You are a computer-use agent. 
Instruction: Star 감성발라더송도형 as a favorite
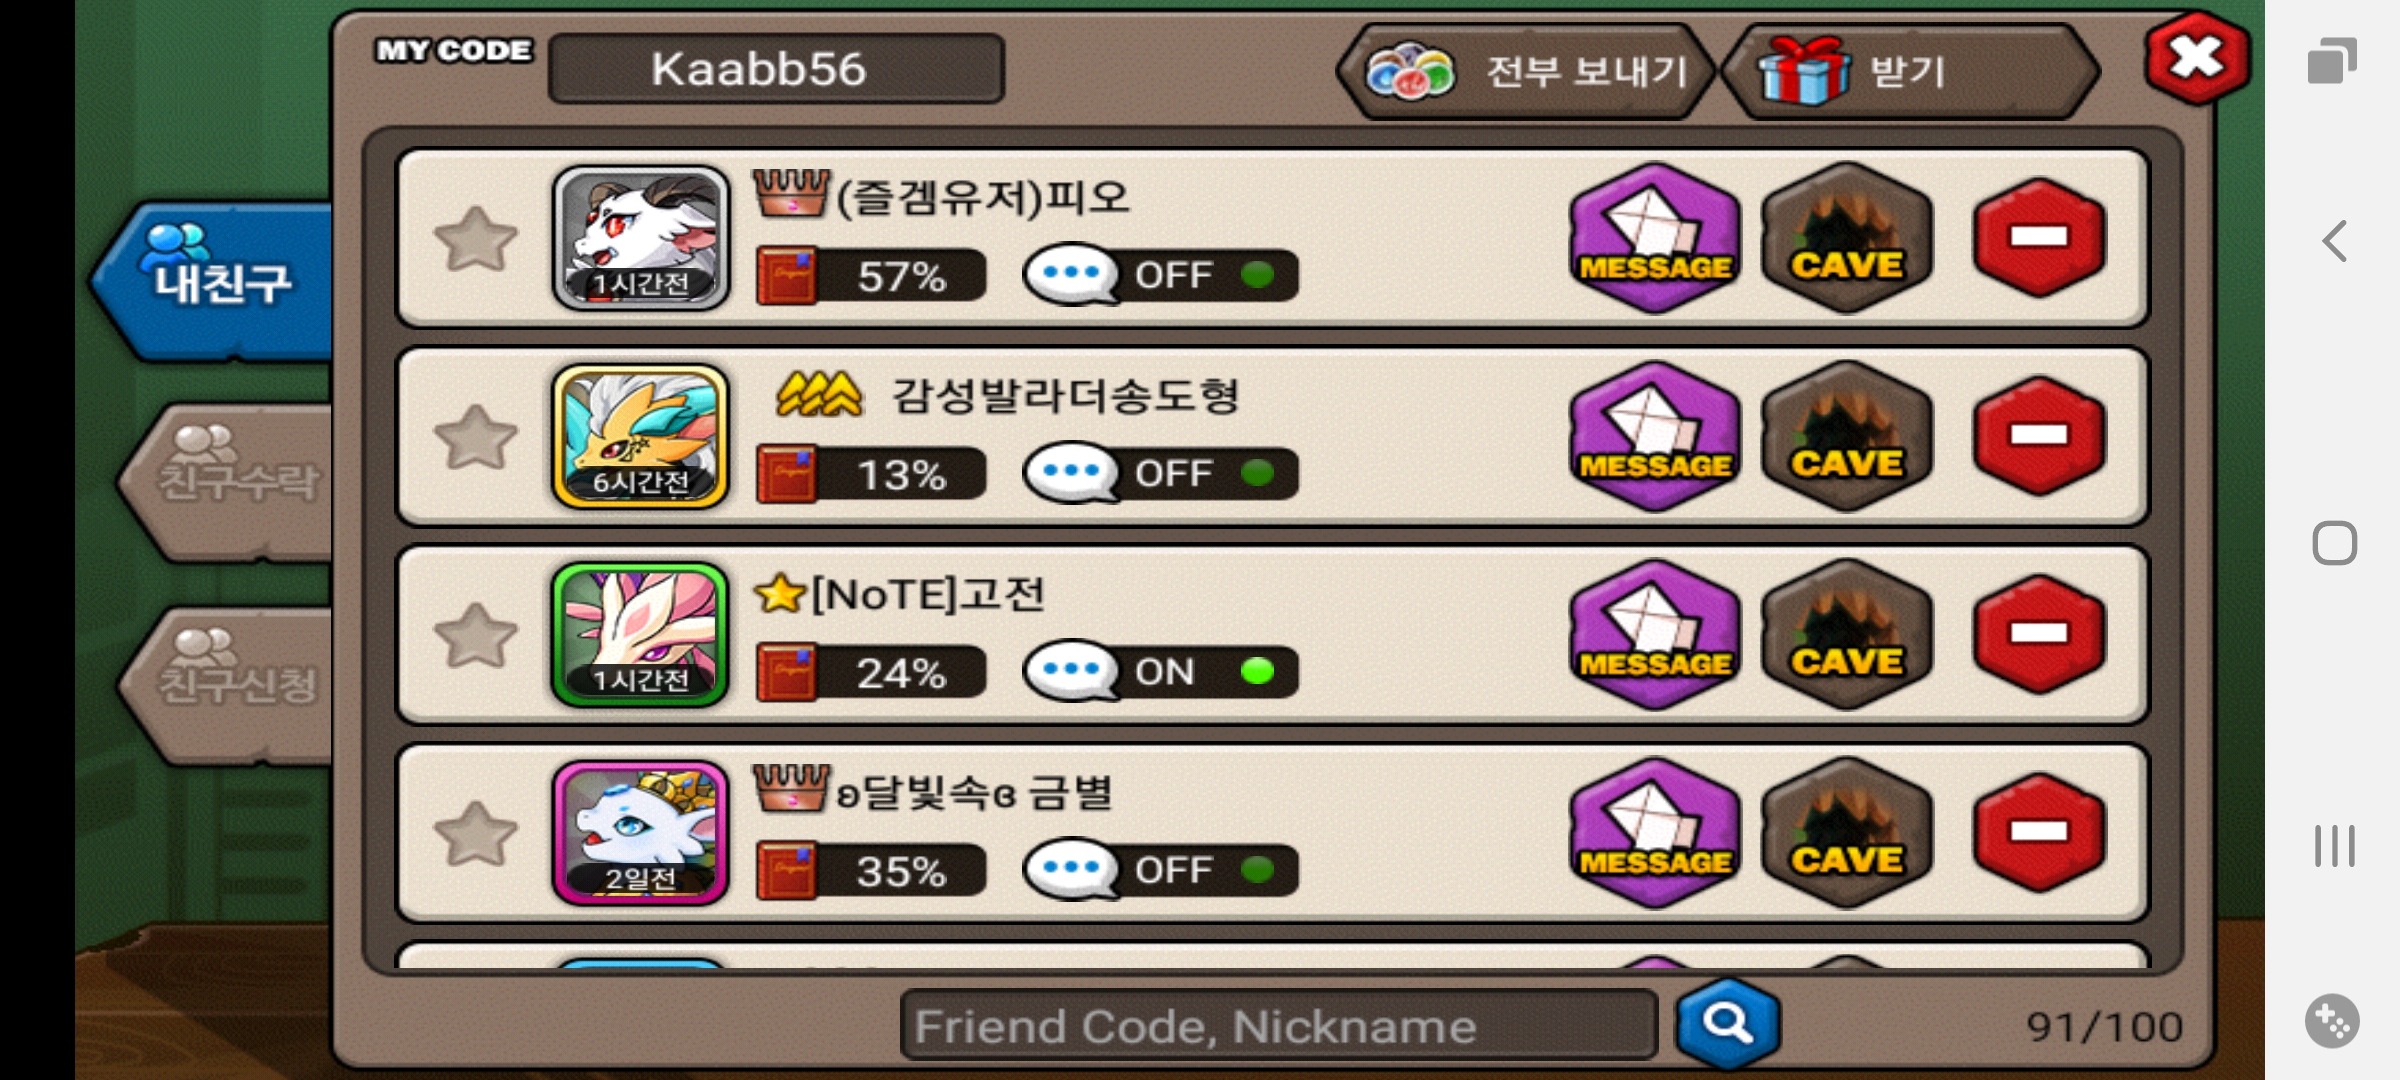click(x=475, y=437)
